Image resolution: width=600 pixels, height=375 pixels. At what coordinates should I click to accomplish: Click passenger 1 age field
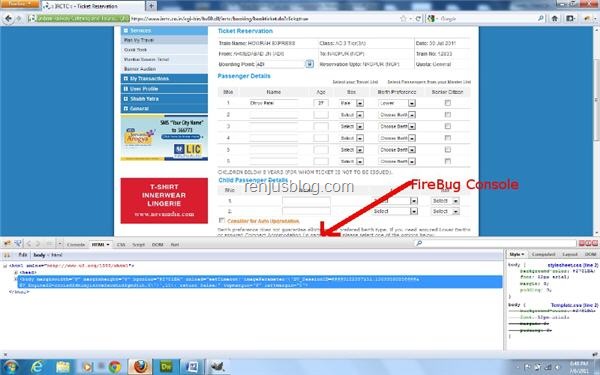coord(321,103)
